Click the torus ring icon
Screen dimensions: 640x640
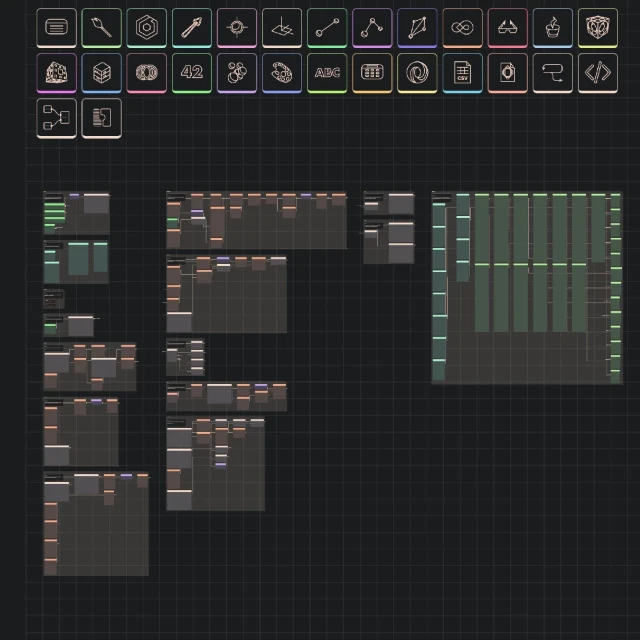pyautogui.click(x=147, y=73)
